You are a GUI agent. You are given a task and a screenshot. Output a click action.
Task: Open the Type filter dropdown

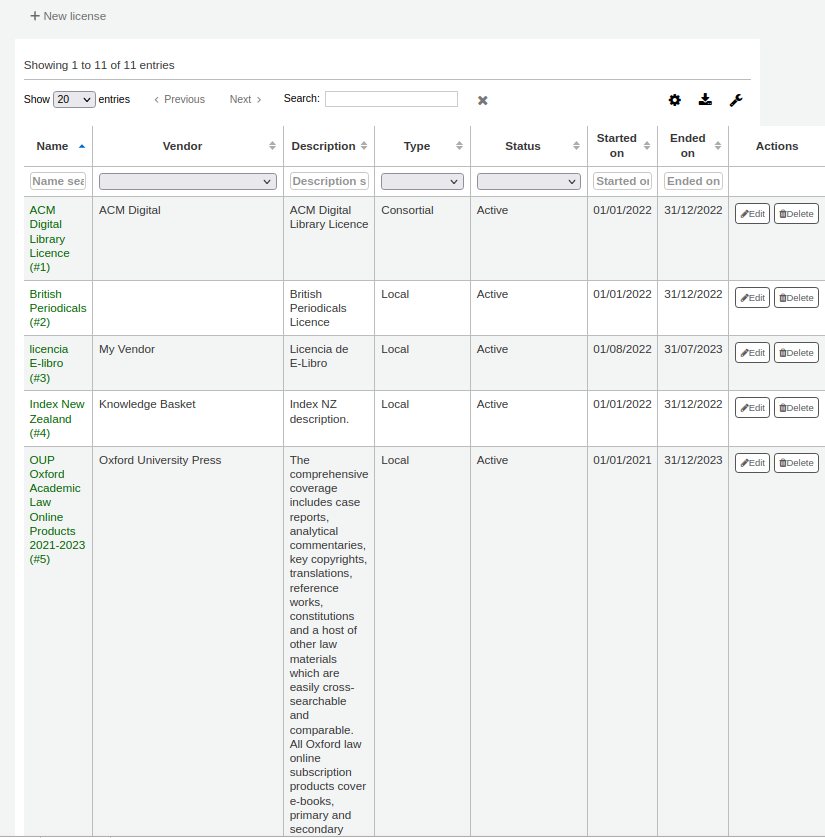422,181
